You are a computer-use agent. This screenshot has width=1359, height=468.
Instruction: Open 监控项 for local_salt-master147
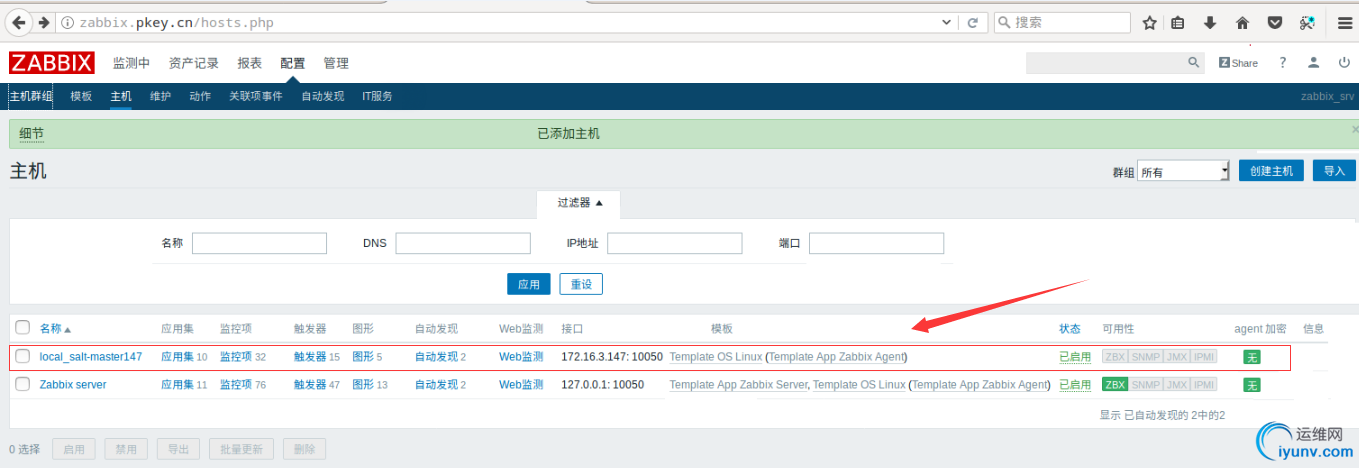[236, 356]
